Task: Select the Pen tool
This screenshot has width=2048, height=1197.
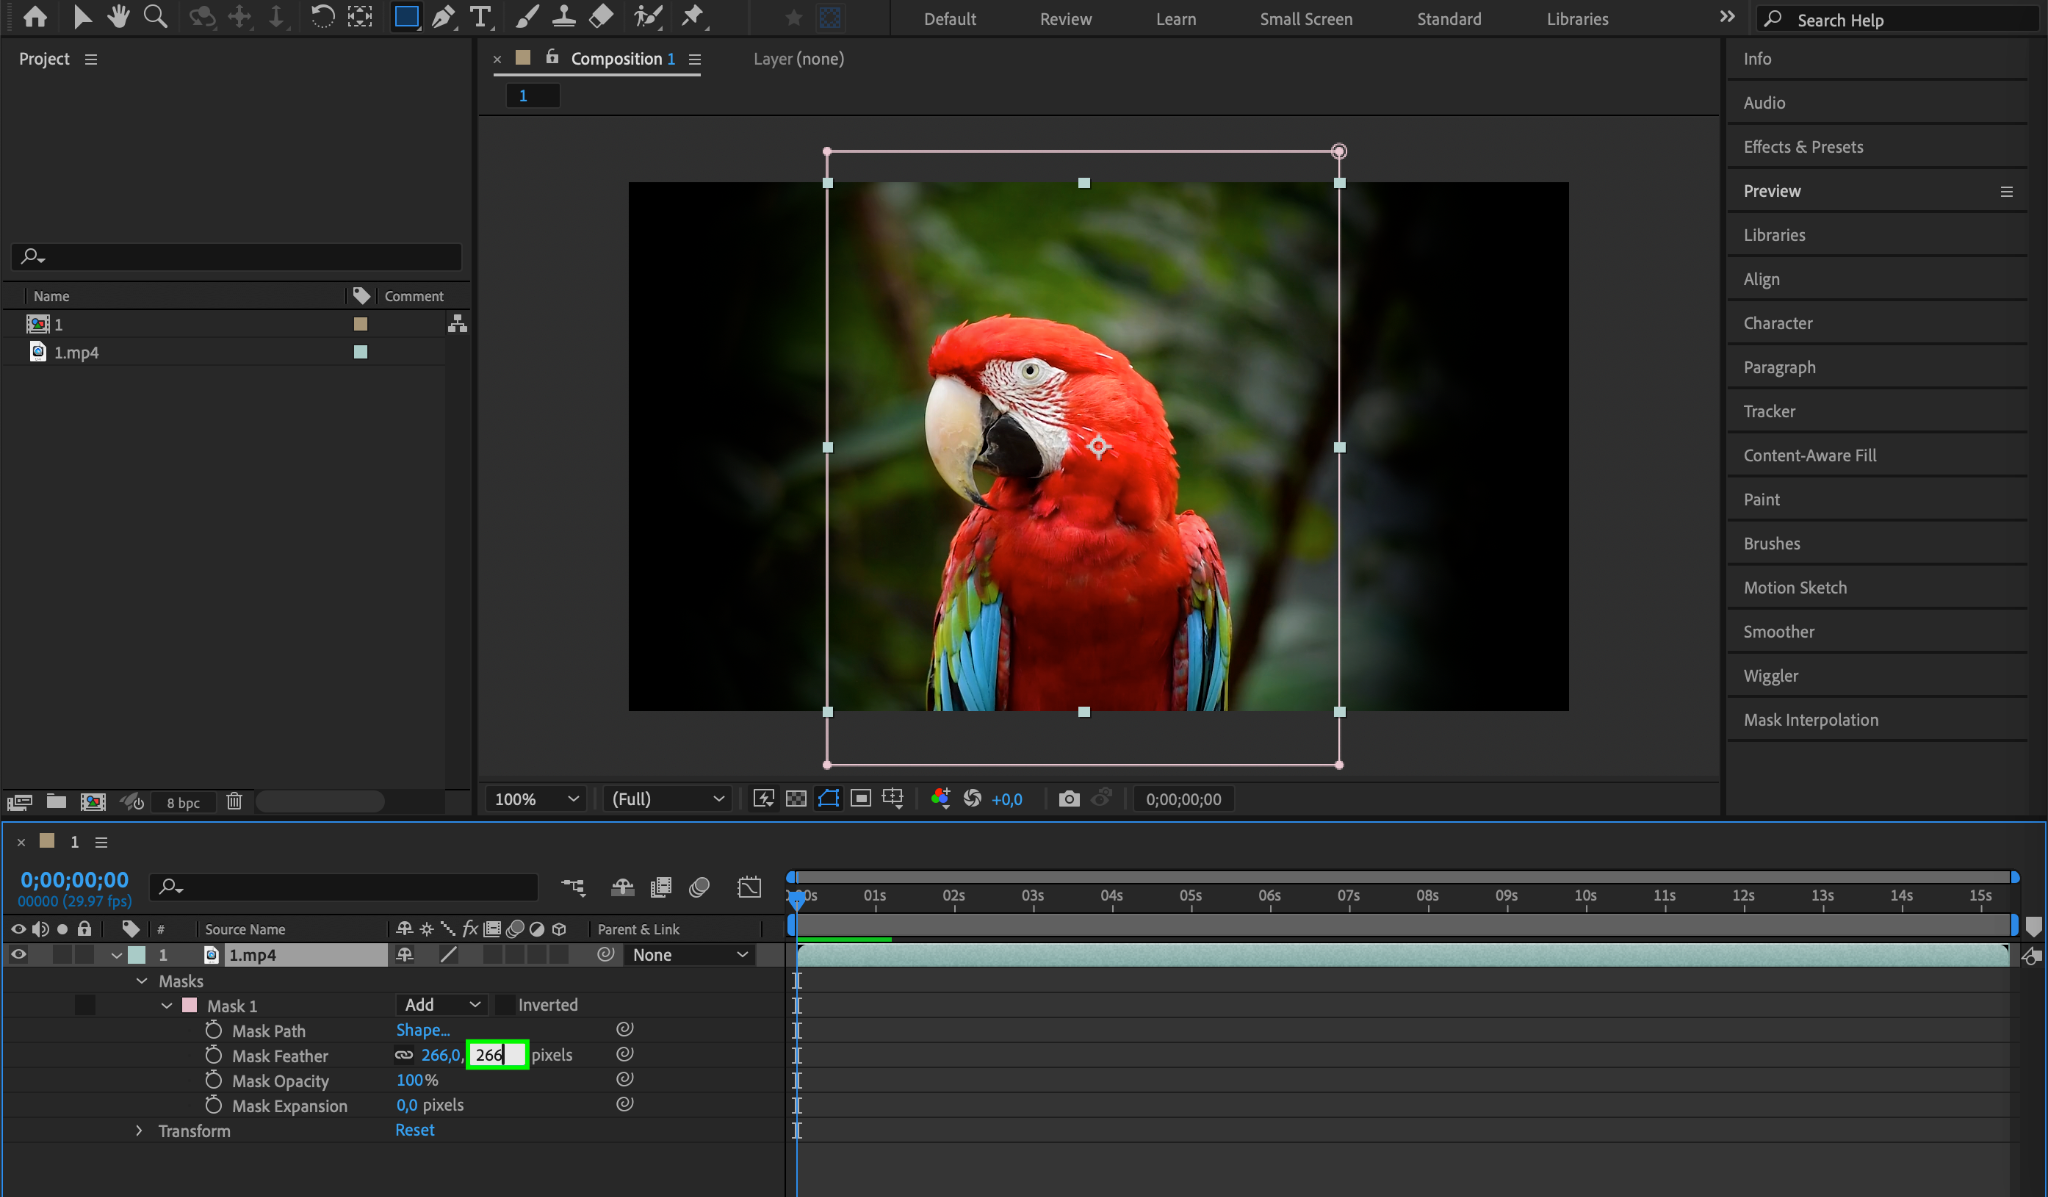Action: click(x=443, y=17)
